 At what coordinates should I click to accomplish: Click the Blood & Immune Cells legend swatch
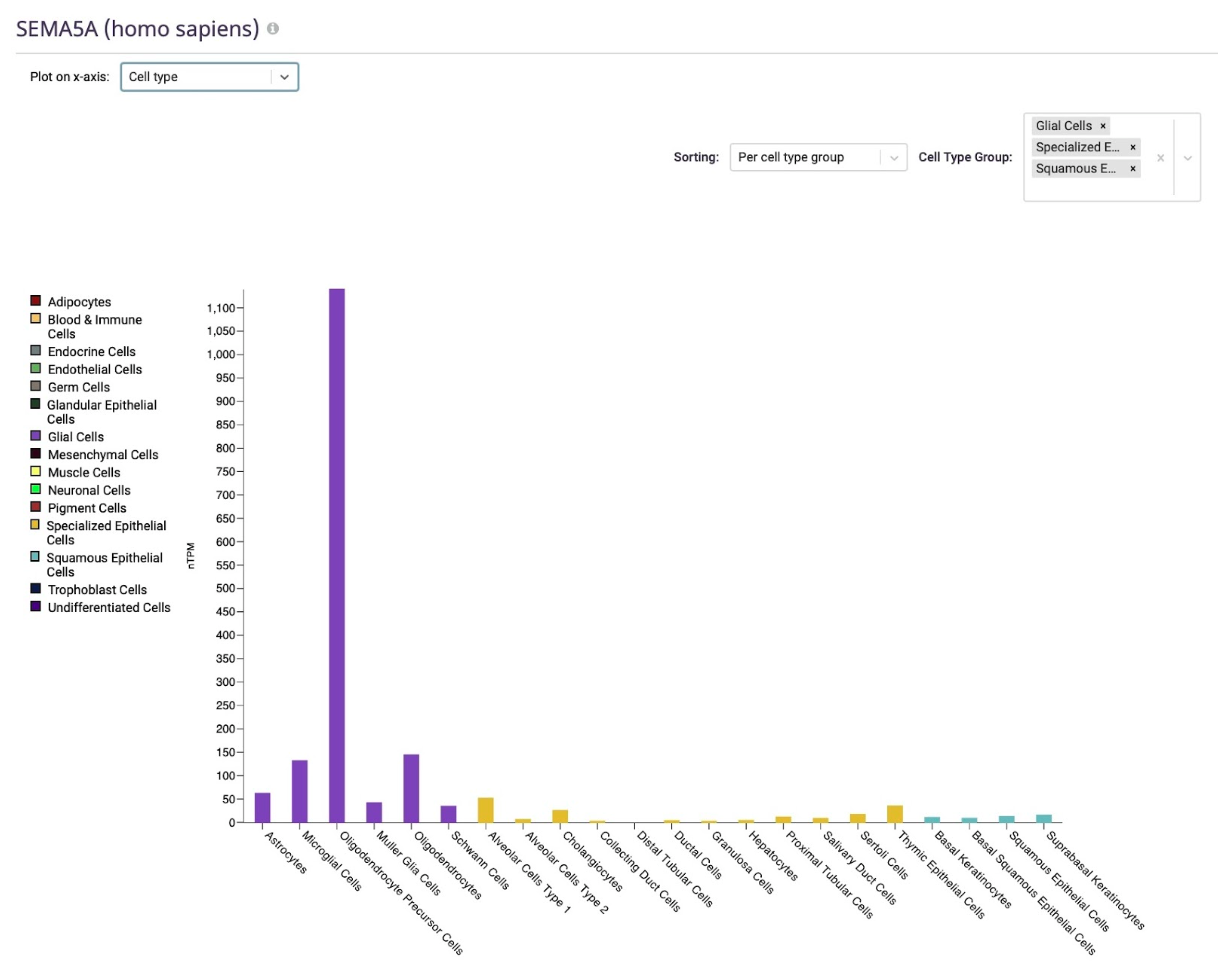(x=35, y=319)
